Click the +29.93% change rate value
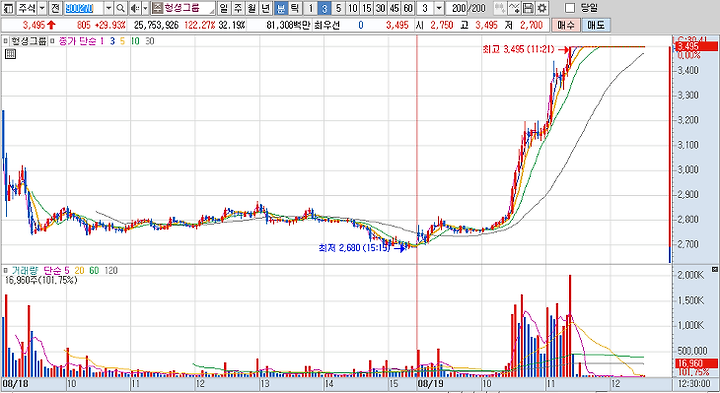The width and height of the screenshot is (720, 393). tap(109, 25)
